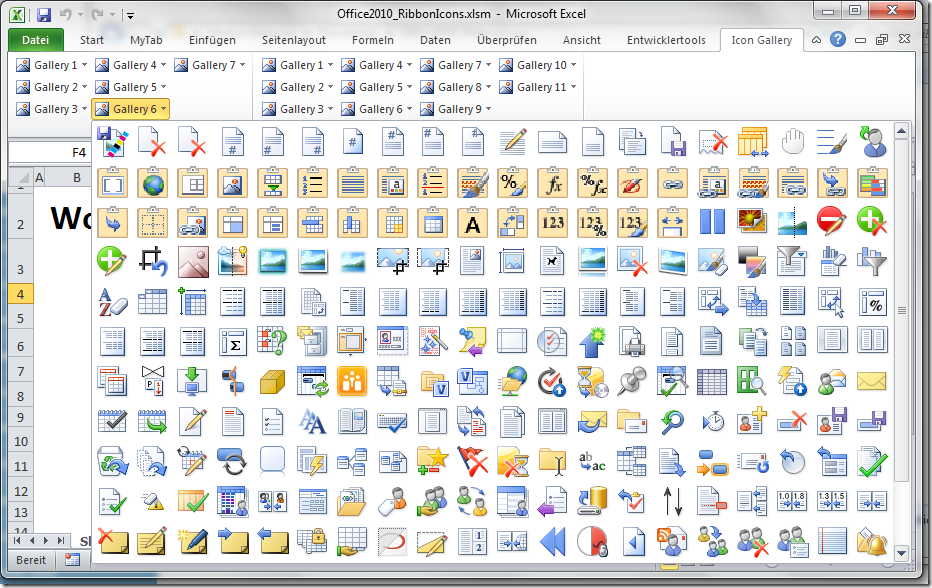The height and width of the screenshot is (588, 932).
Task: Click the green plus with pencil icon
Action: 112,262
